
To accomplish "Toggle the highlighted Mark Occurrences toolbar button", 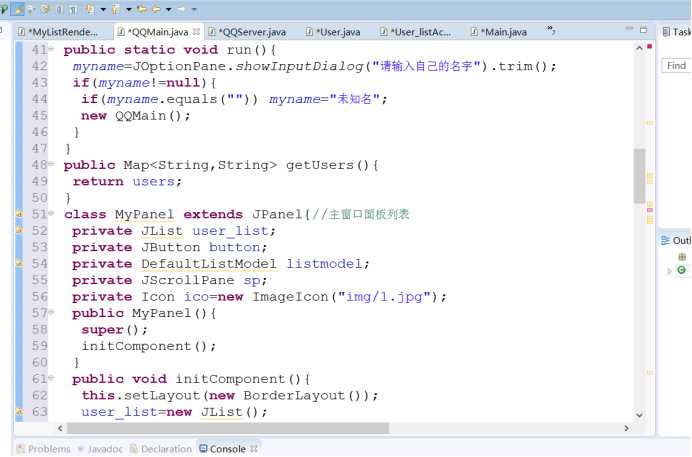I will point(18,9).
